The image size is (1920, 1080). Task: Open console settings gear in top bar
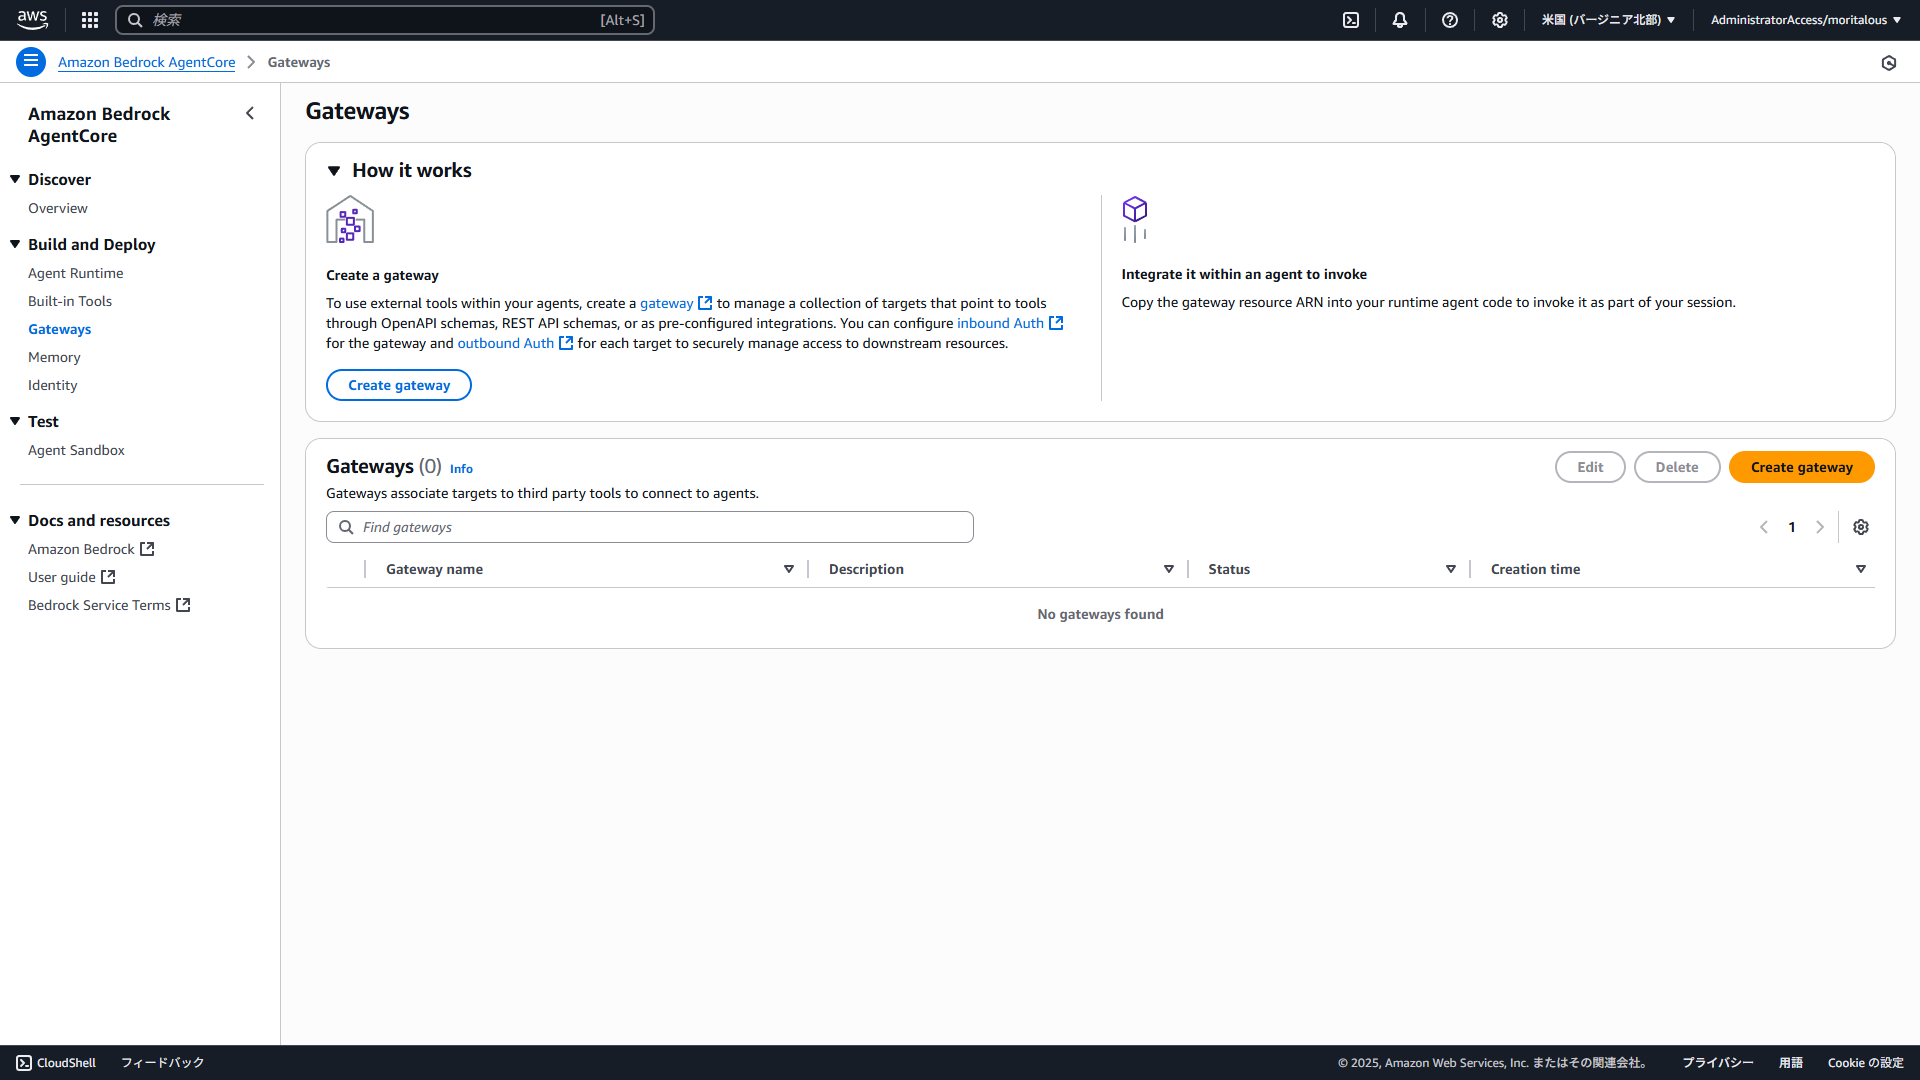coord(1500,20)
